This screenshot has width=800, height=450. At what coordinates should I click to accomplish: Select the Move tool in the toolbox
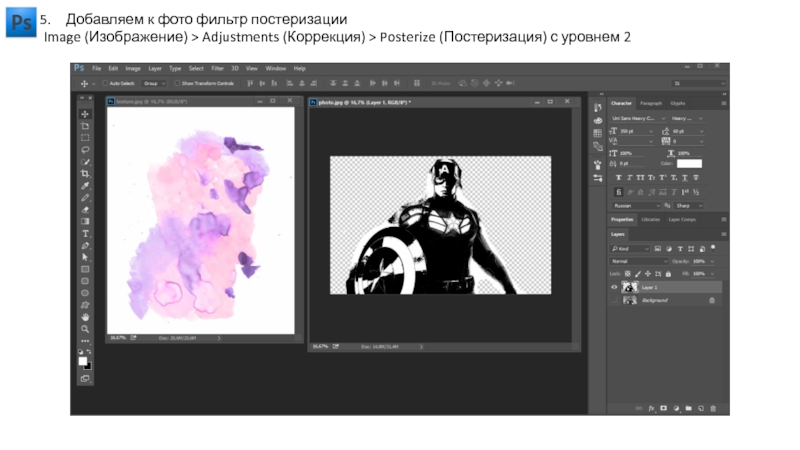85,114
